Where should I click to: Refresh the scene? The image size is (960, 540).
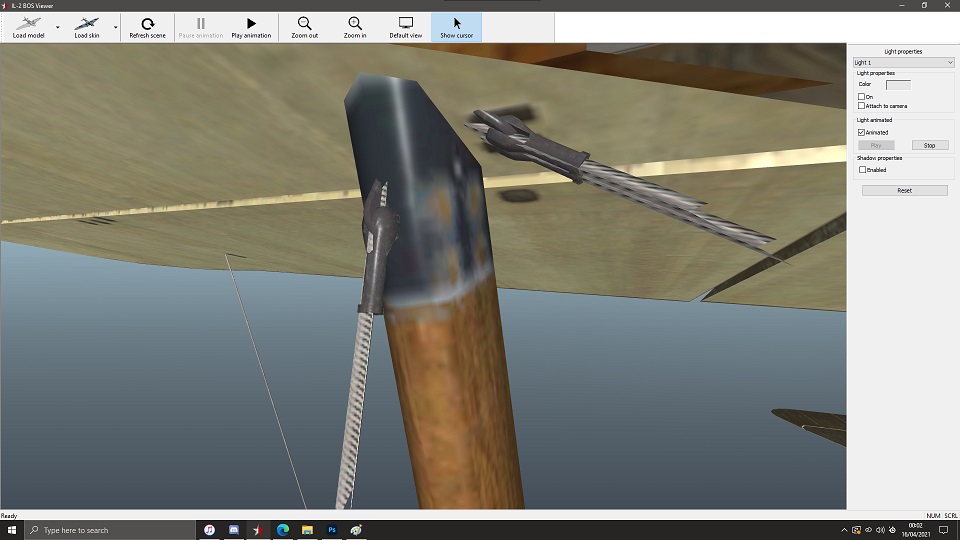click(147, 27)
